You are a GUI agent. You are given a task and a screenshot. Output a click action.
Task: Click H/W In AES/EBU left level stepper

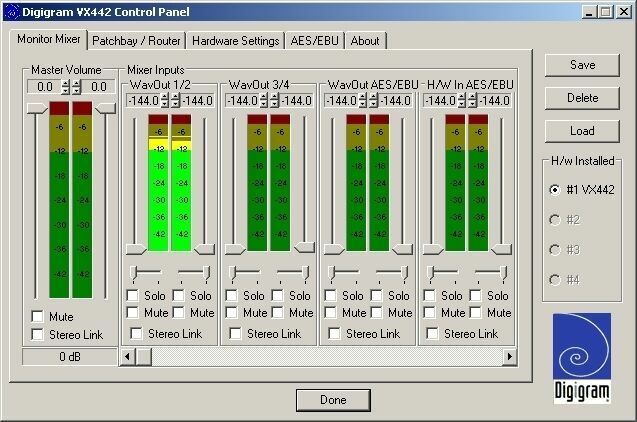(x=462, y=100)
